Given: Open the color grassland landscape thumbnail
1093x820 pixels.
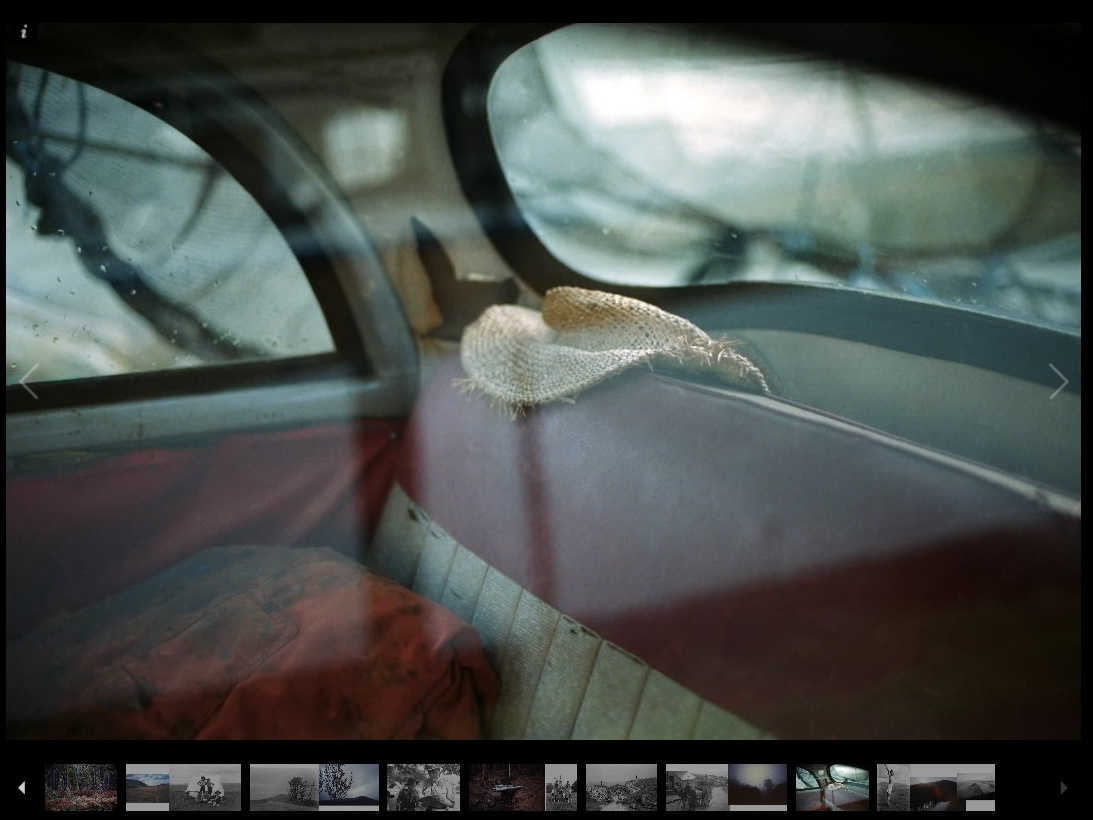Looking at the screenshot, I should 147,787.
